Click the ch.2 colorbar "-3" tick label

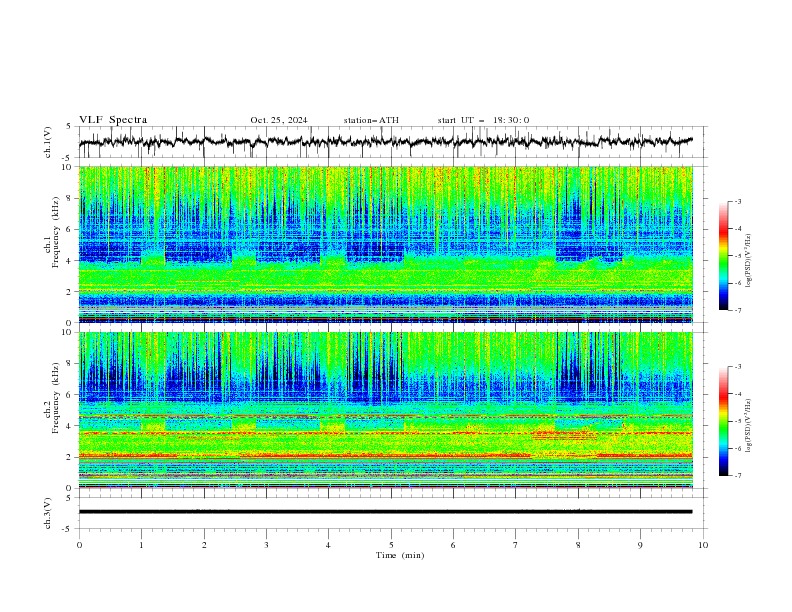(737, 367)
